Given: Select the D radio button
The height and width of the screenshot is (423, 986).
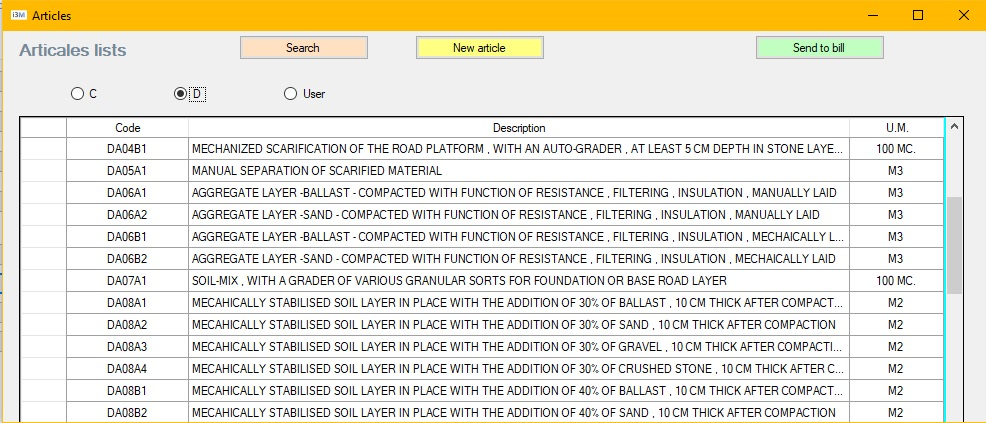Looking at the screenshot, I should [x=180, y=94].
